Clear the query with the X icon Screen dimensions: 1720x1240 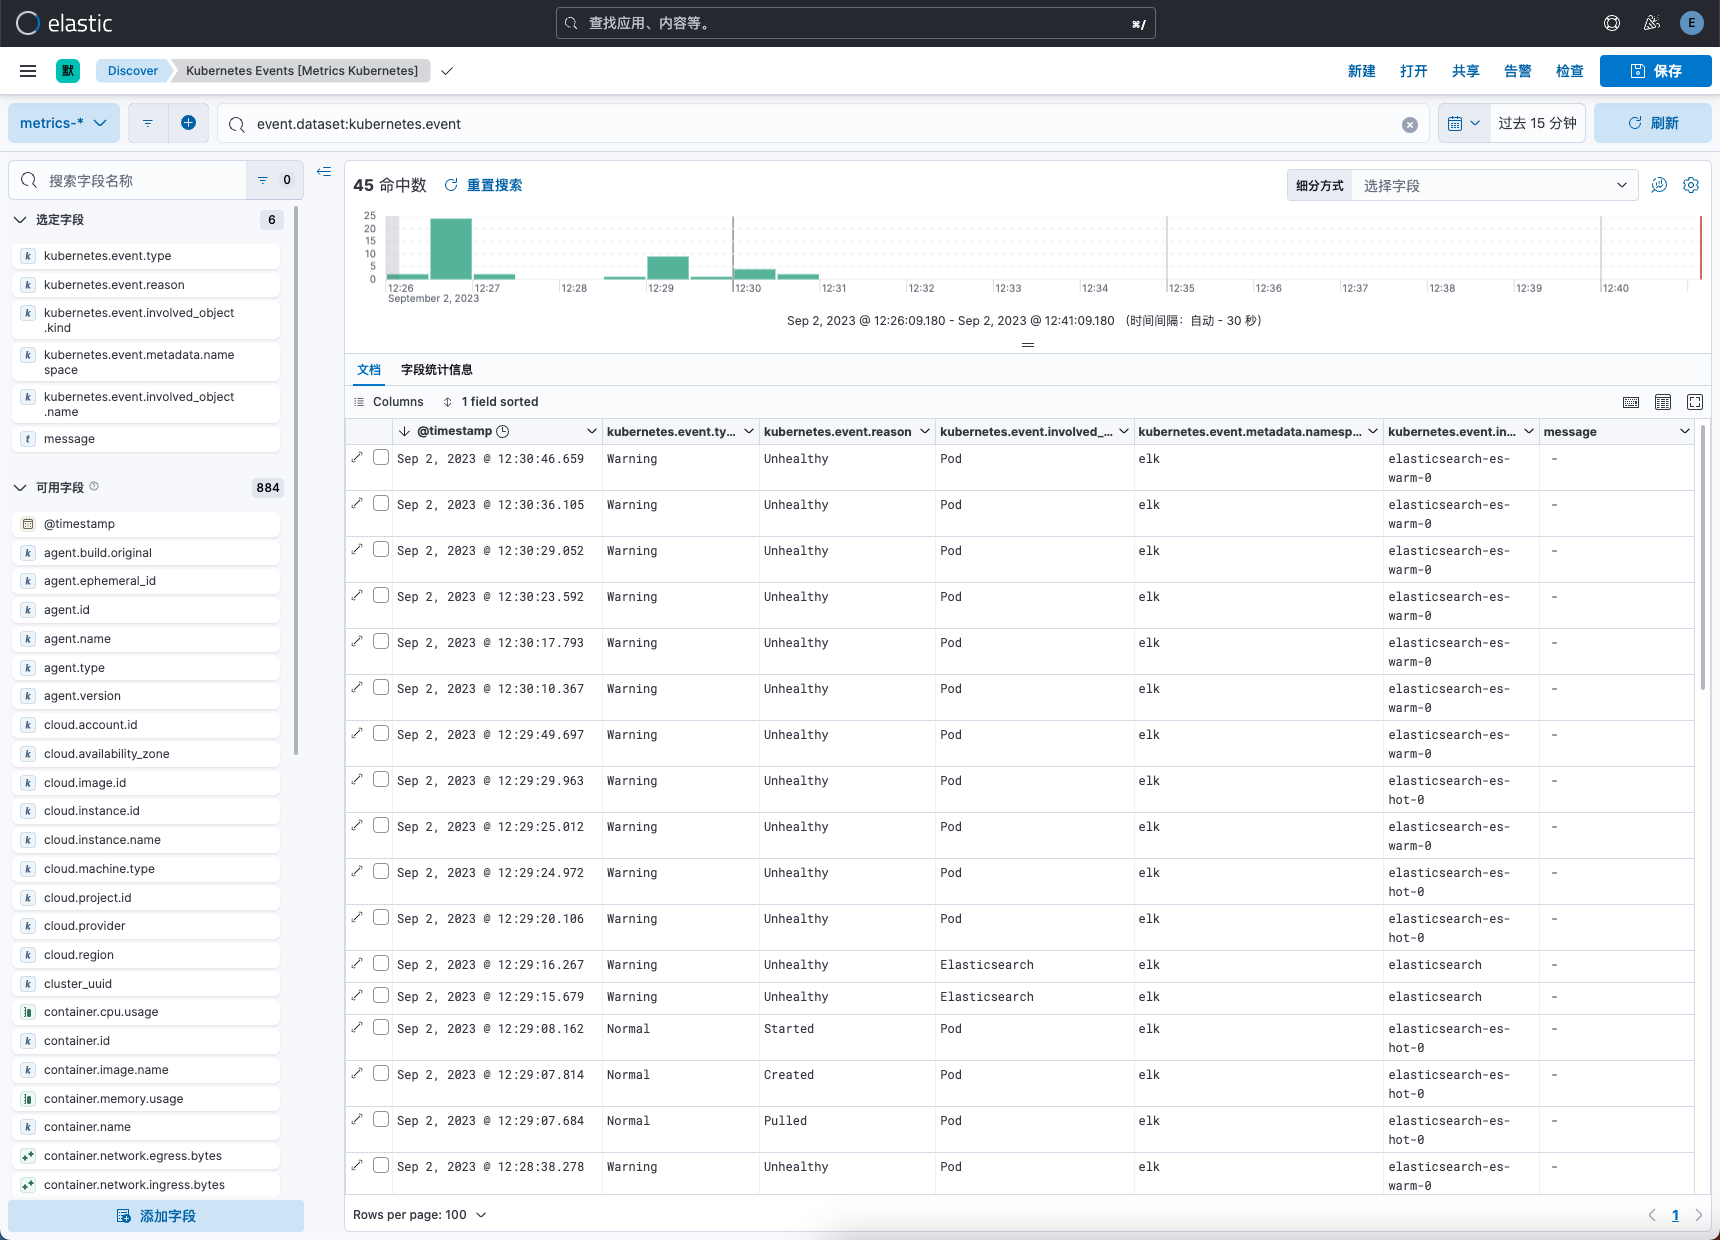(x=1410, y=125)
